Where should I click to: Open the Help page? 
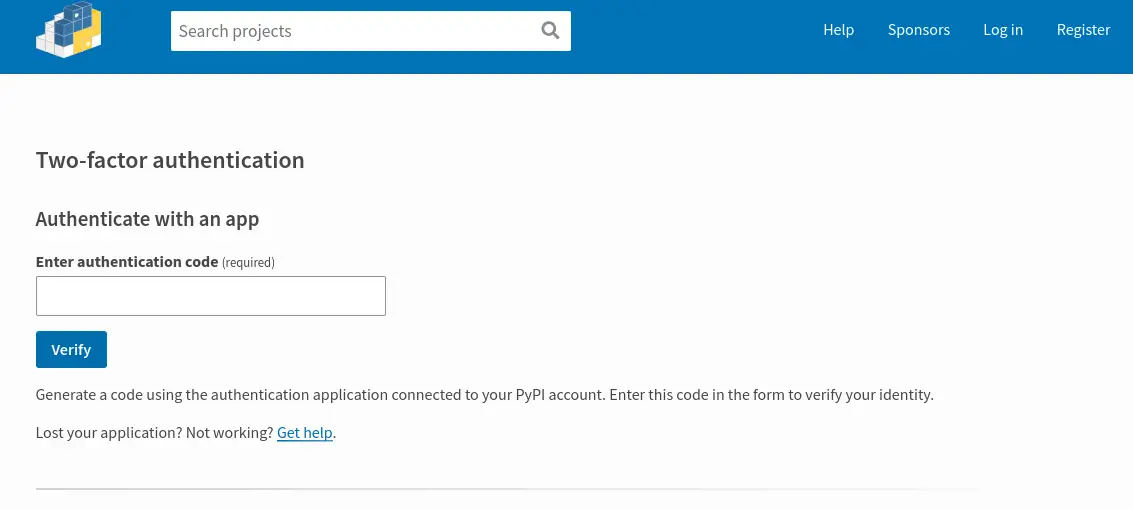click(x=838, y=30)
